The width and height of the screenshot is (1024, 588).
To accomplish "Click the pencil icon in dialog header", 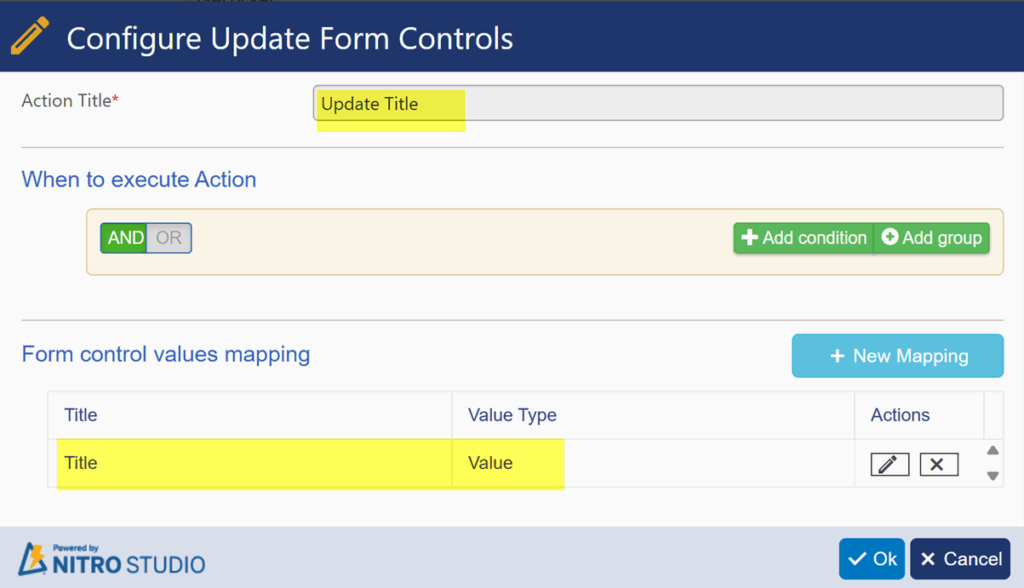I will (29, 36).
